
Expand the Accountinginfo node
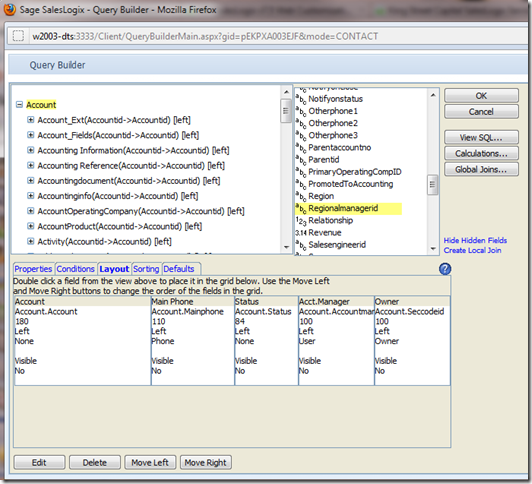[x=31, y=196]
